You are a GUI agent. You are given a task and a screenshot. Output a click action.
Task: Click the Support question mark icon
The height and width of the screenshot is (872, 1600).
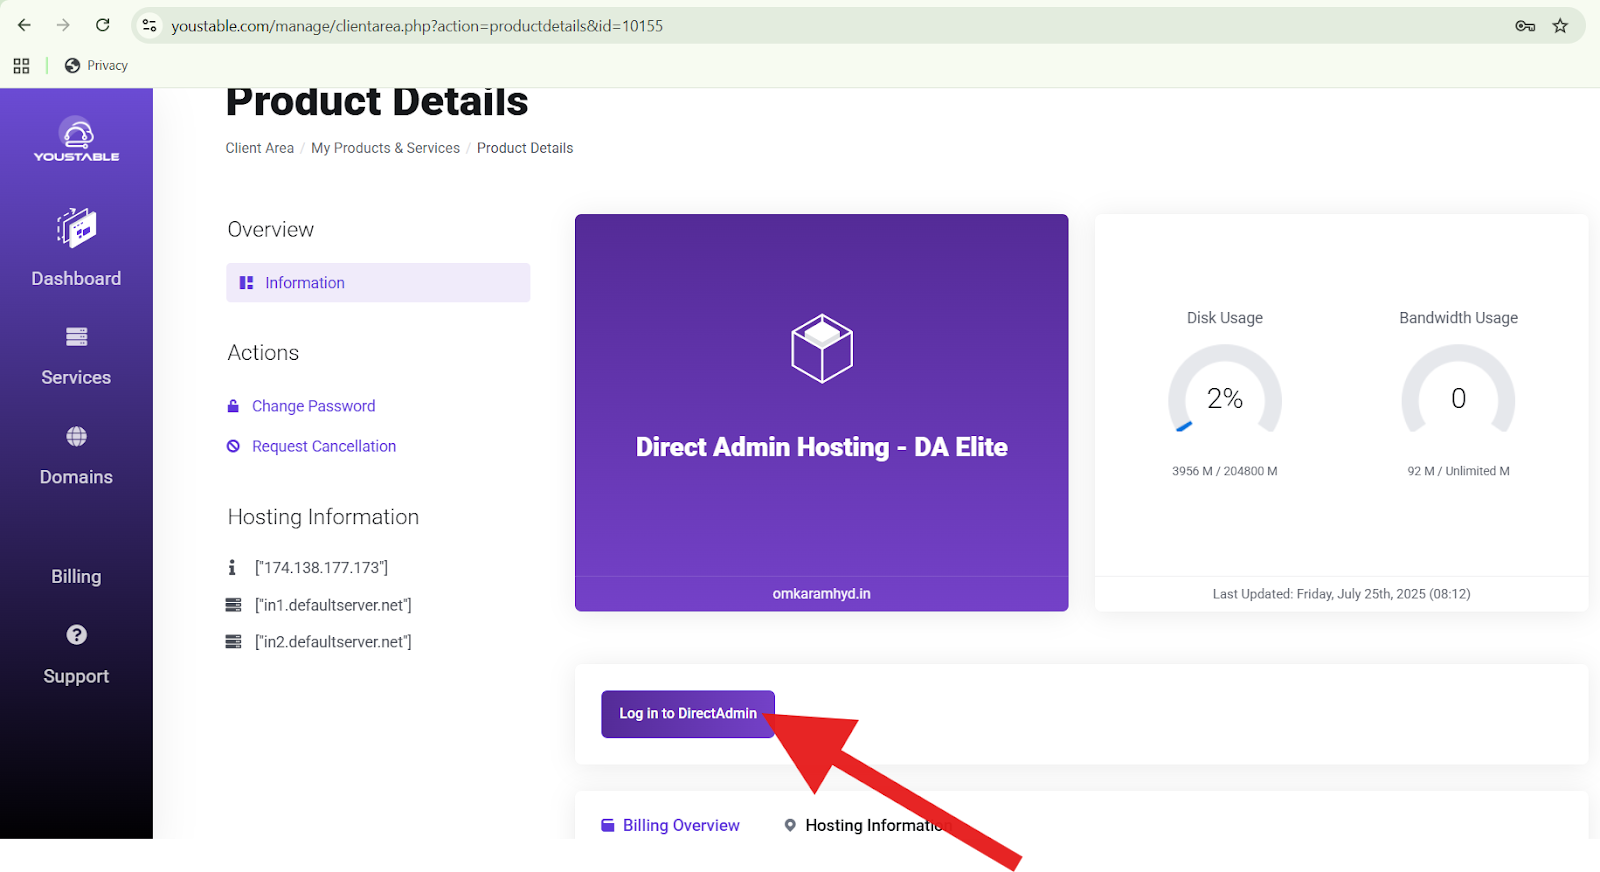tap(77, 635)
